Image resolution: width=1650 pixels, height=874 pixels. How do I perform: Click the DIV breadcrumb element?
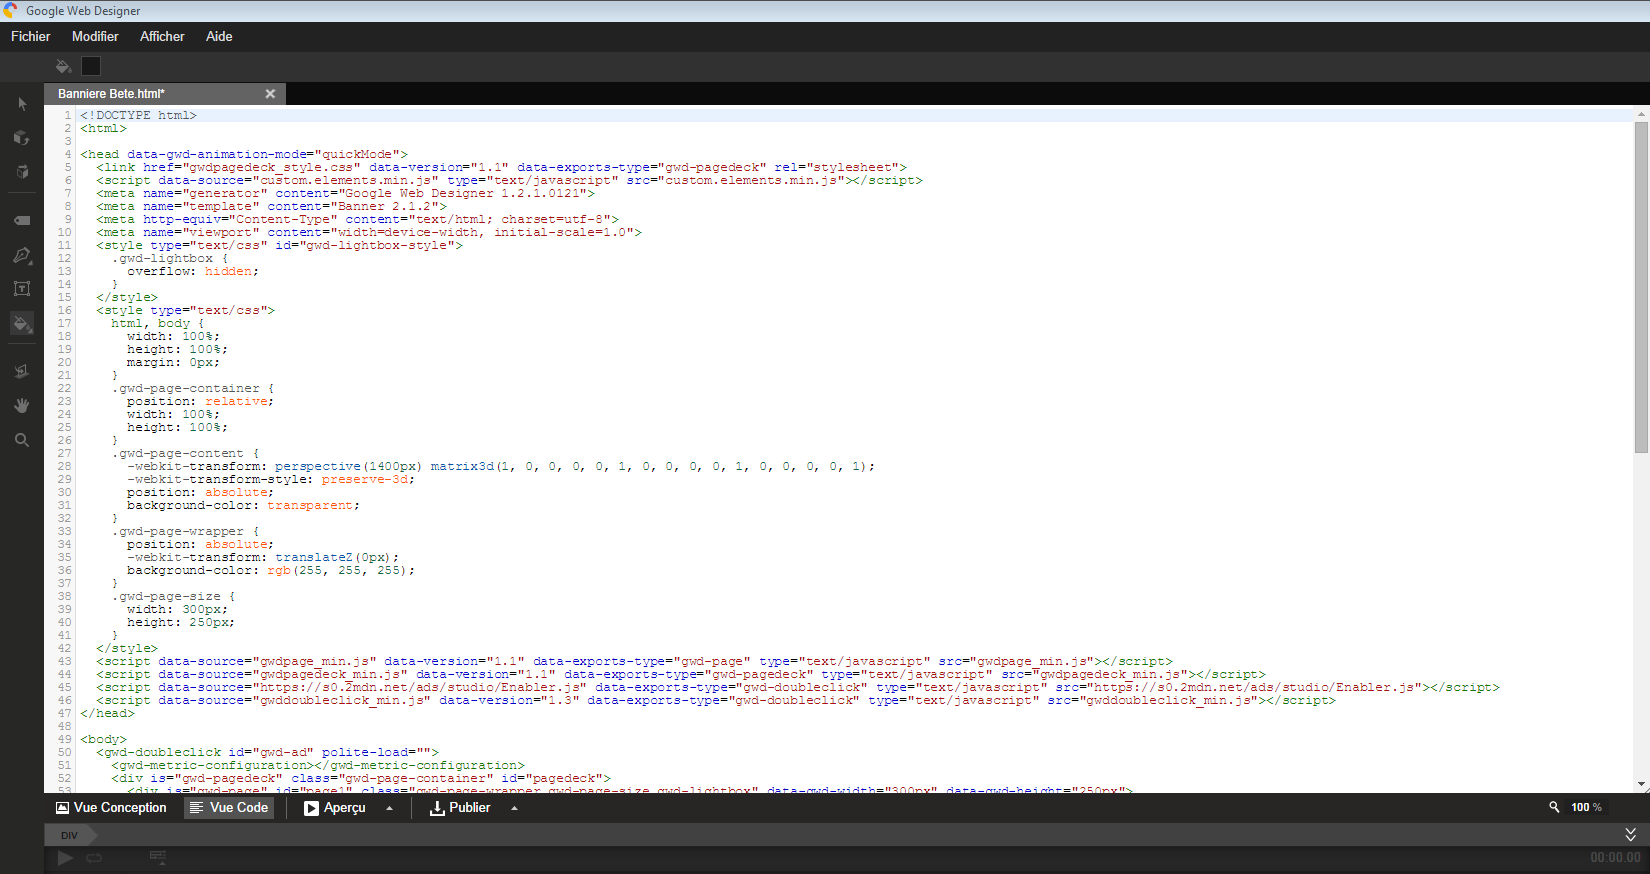(69, 835)
